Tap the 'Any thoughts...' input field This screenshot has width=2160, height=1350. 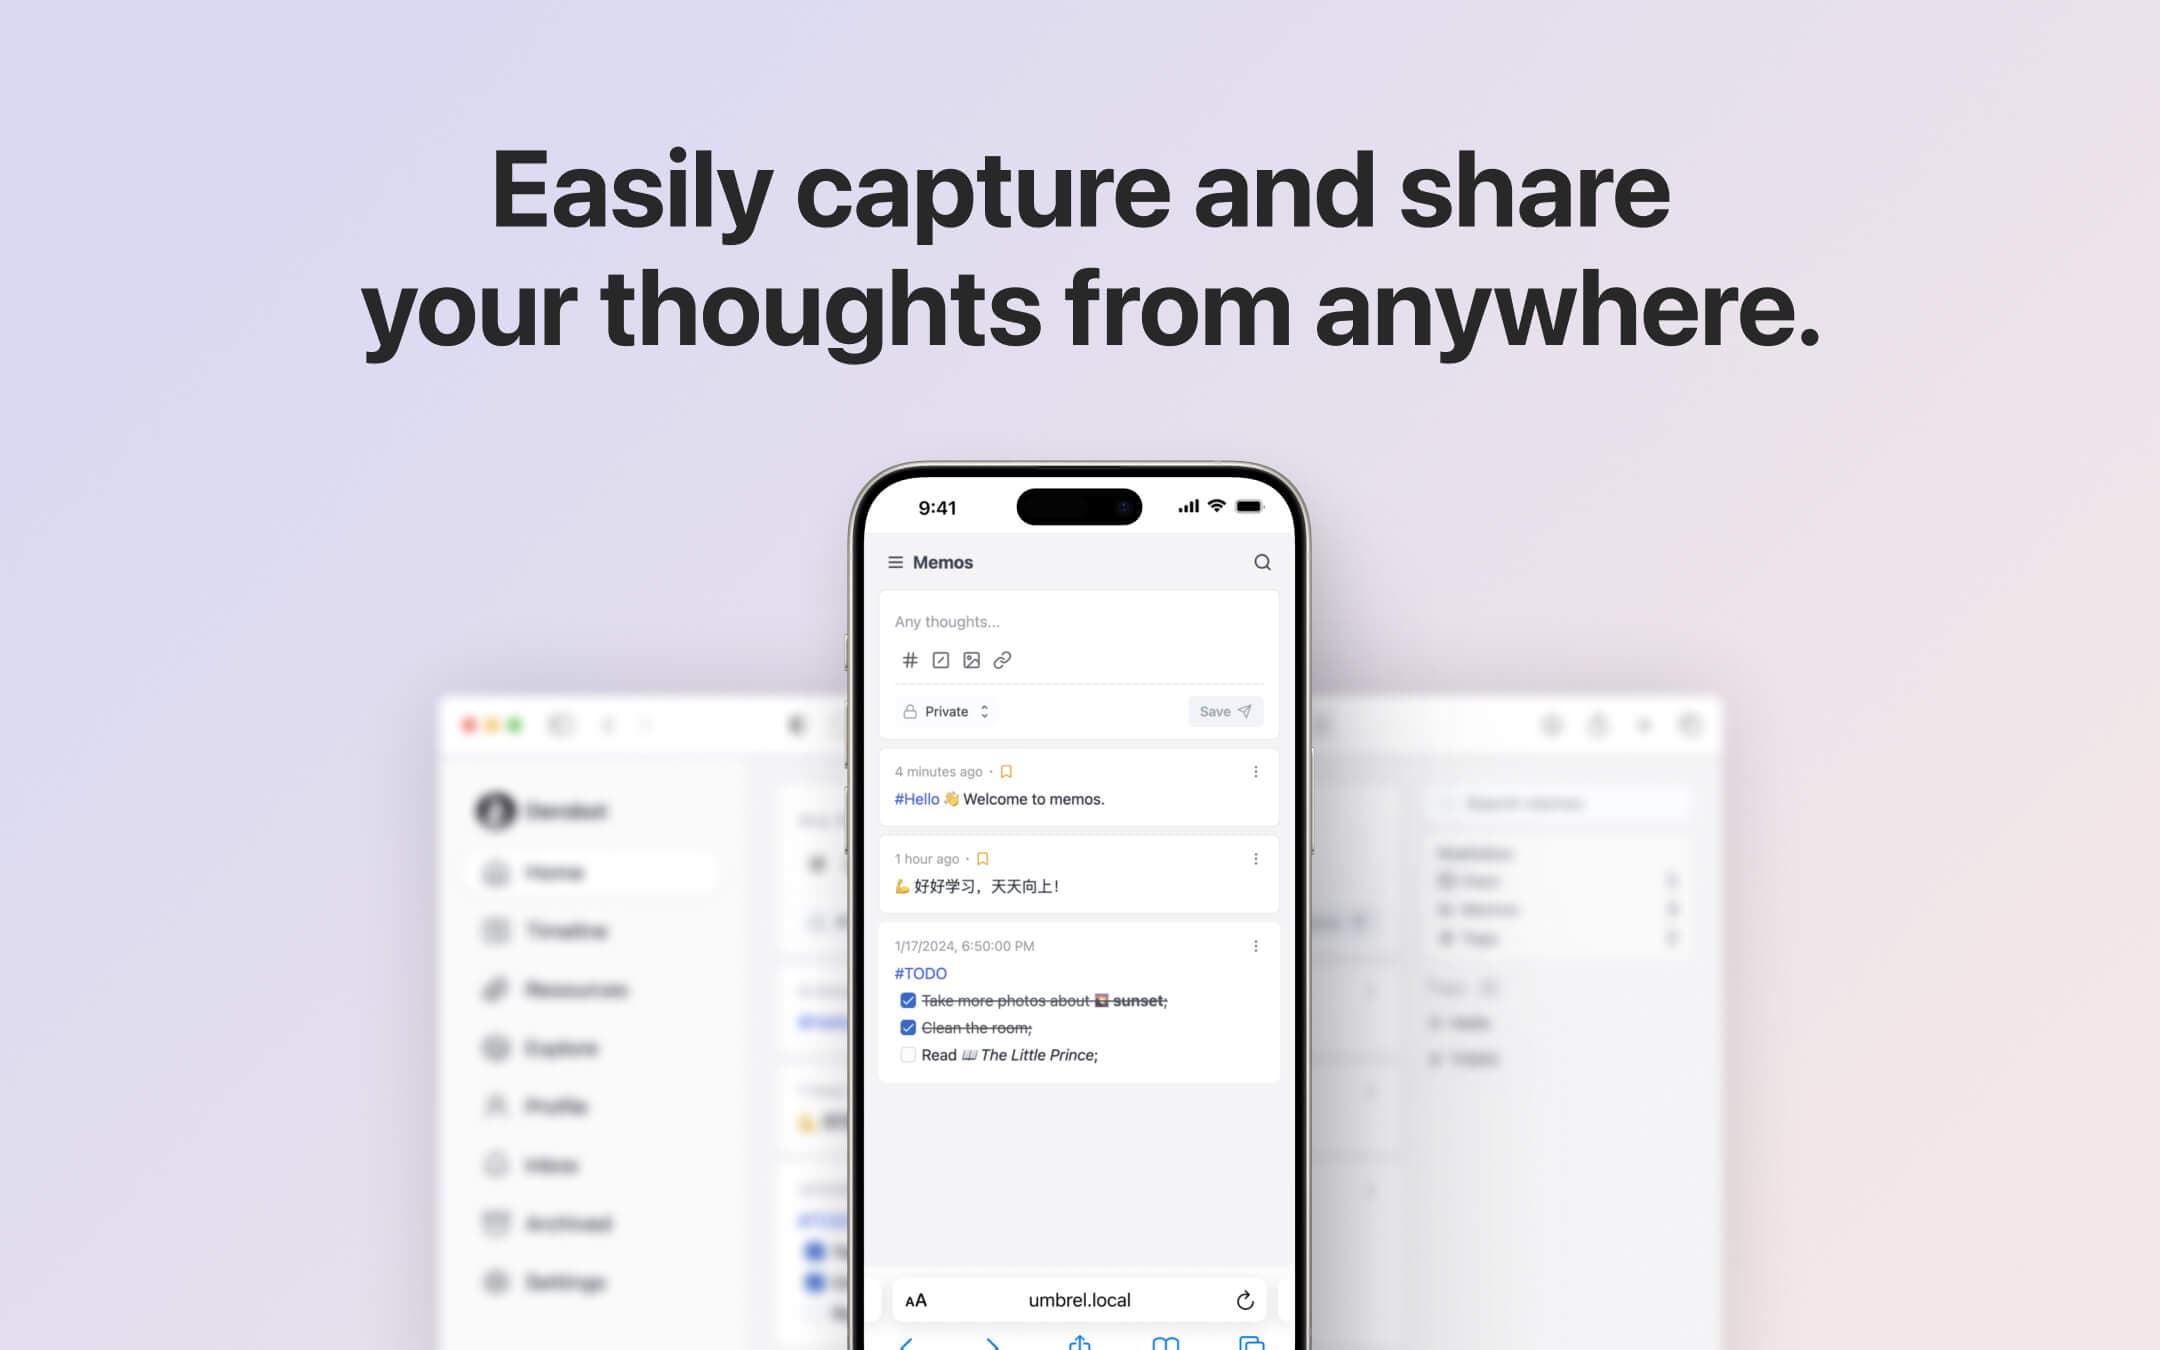coord(1078,621)
